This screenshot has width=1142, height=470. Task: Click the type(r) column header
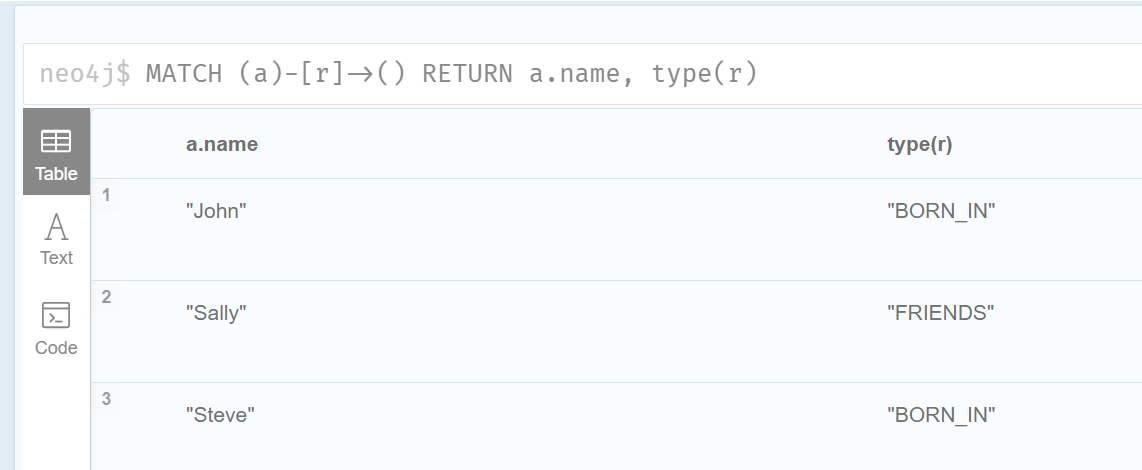920,145
